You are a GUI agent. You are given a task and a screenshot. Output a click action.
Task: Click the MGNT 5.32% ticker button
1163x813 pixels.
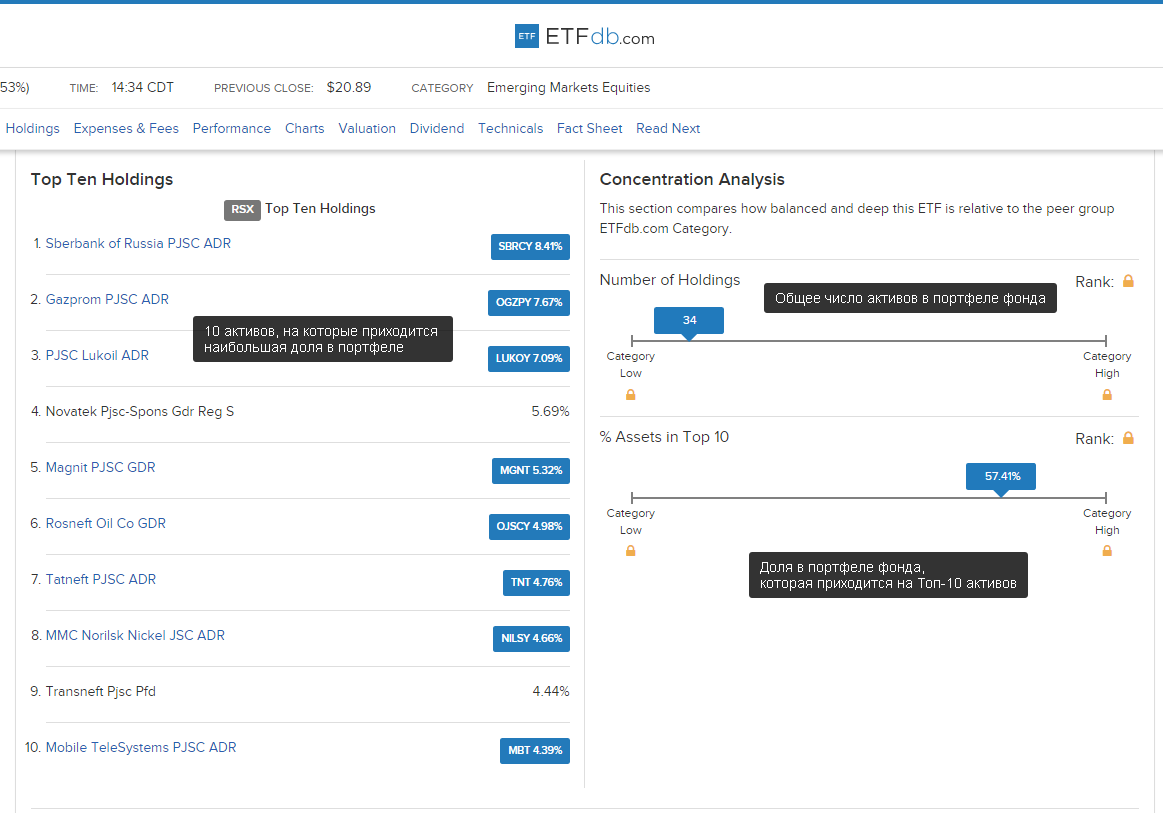pos(531,470)
